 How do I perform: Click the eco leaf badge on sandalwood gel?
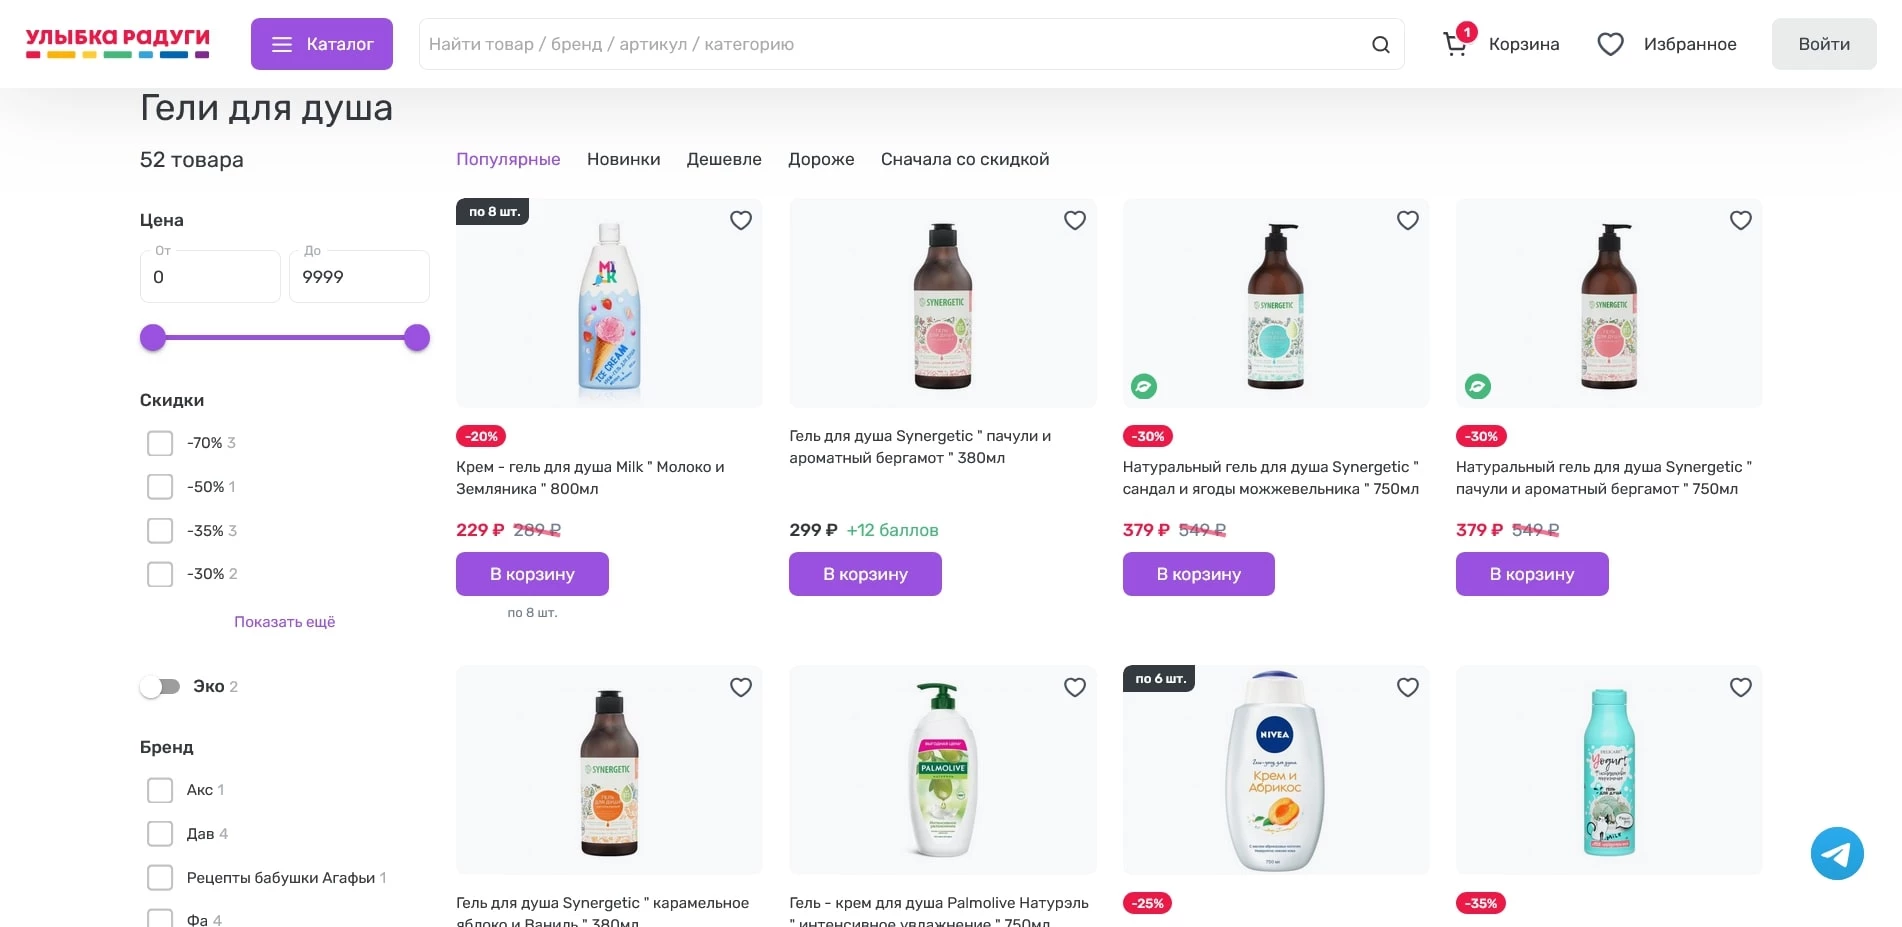tap(1144, 386)
